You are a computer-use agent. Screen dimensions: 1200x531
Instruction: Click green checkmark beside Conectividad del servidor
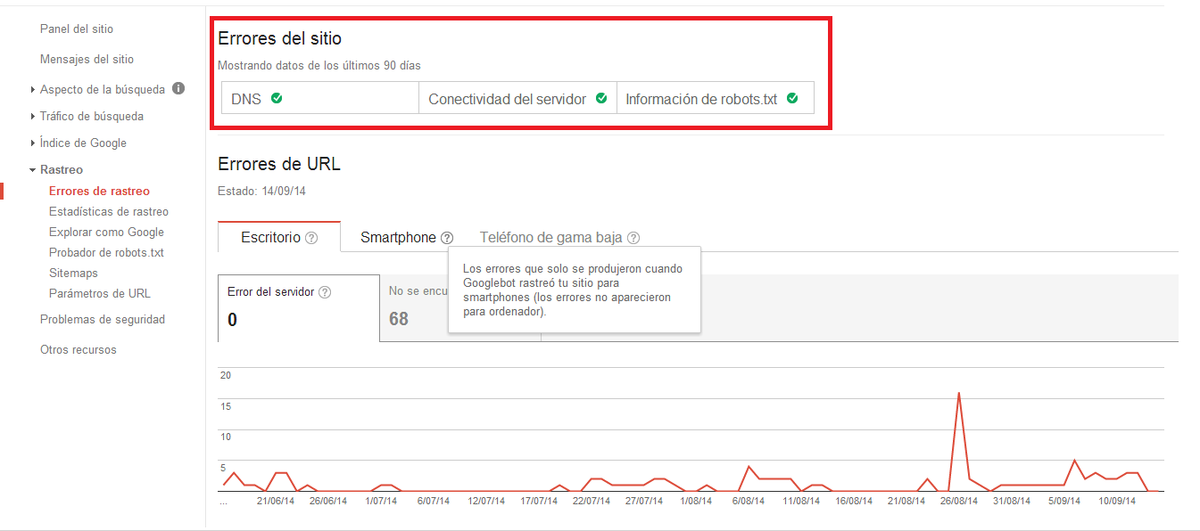pos(601,99)
